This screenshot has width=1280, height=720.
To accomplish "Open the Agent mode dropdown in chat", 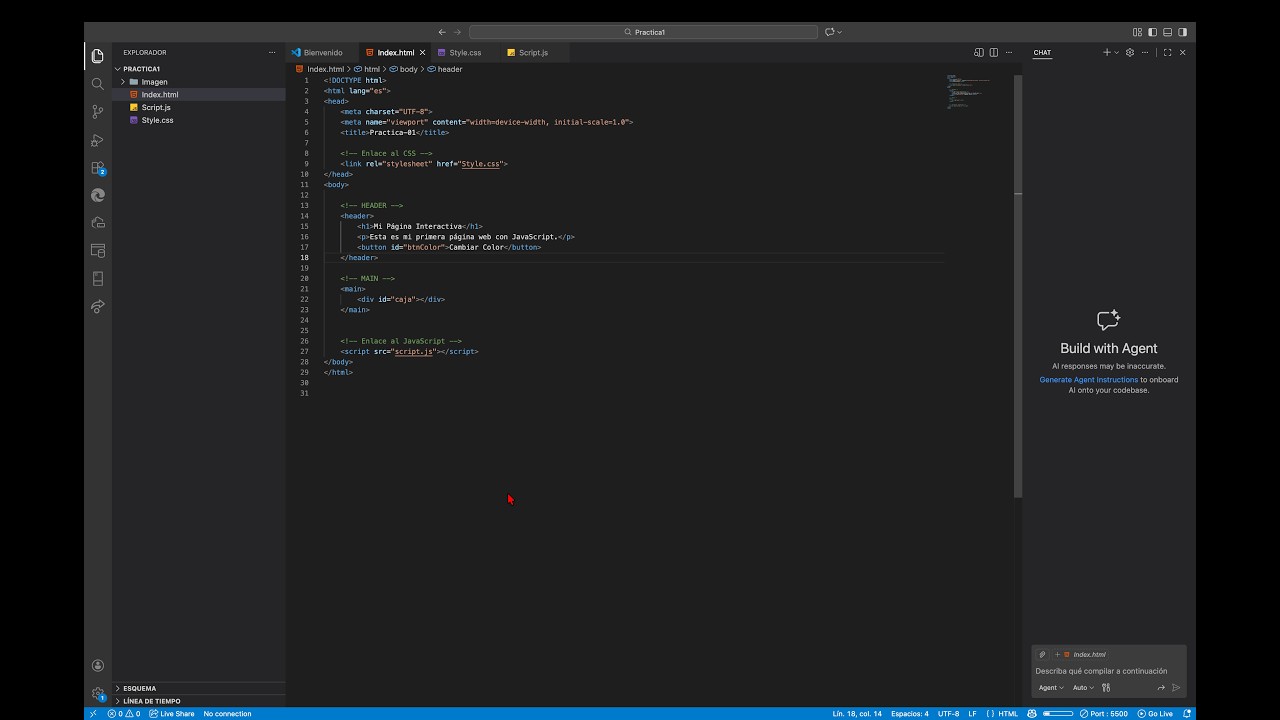I will (1050, 688).
